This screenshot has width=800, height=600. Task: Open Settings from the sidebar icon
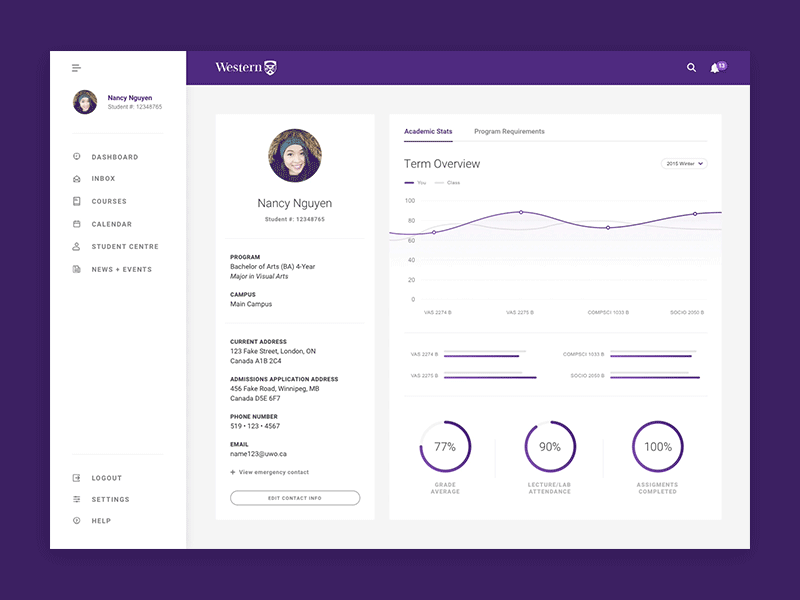77,499
